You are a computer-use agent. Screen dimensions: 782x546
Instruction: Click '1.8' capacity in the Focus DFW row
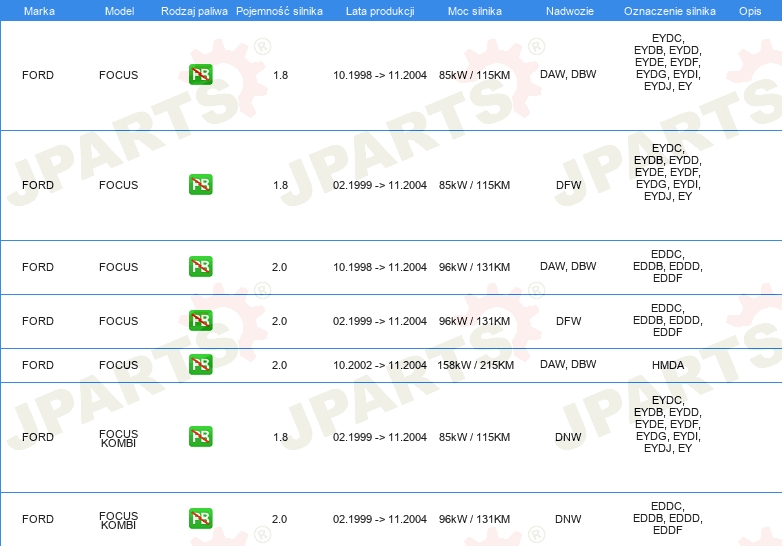pos(280,185)
